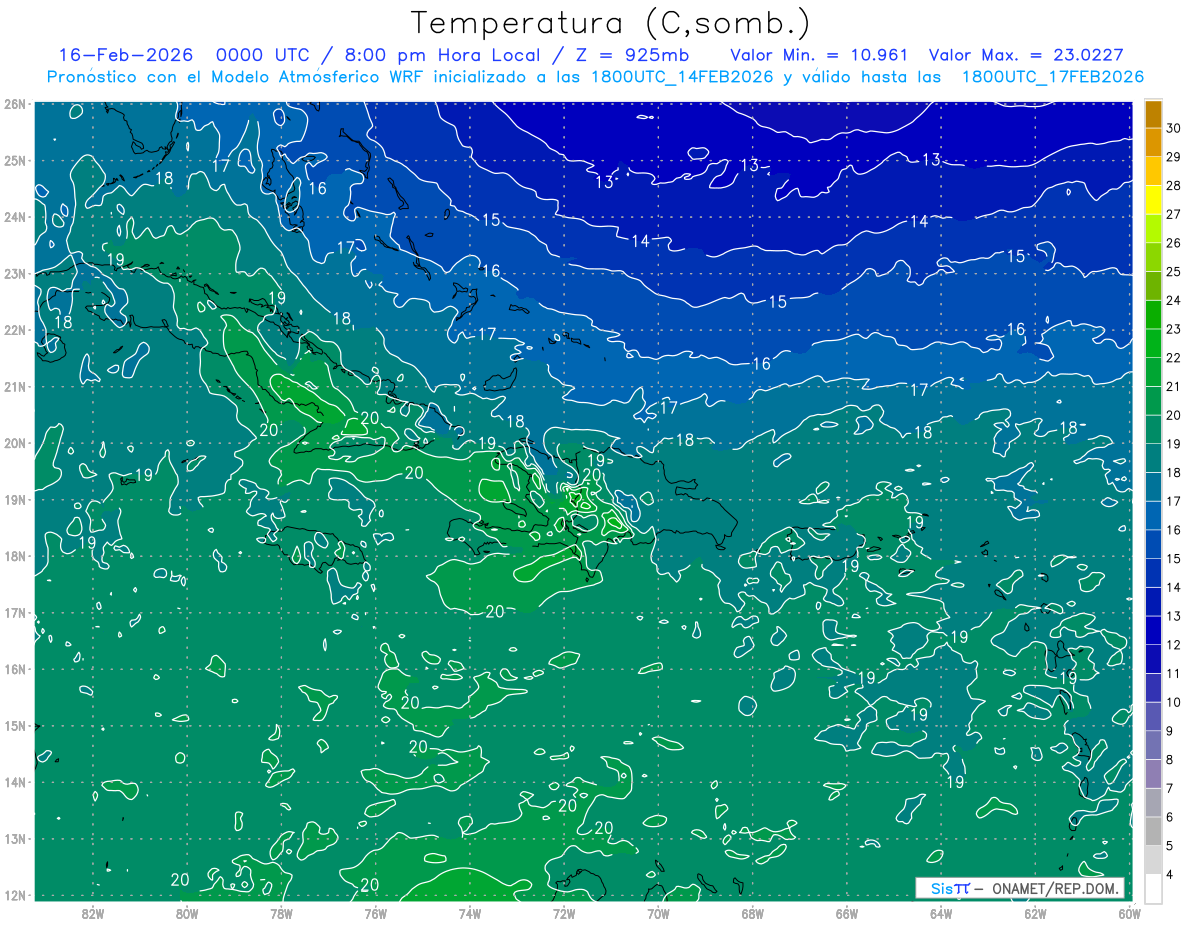Click the "21N" latitude label
The image size is (1200, 927).
coord(15,386)
